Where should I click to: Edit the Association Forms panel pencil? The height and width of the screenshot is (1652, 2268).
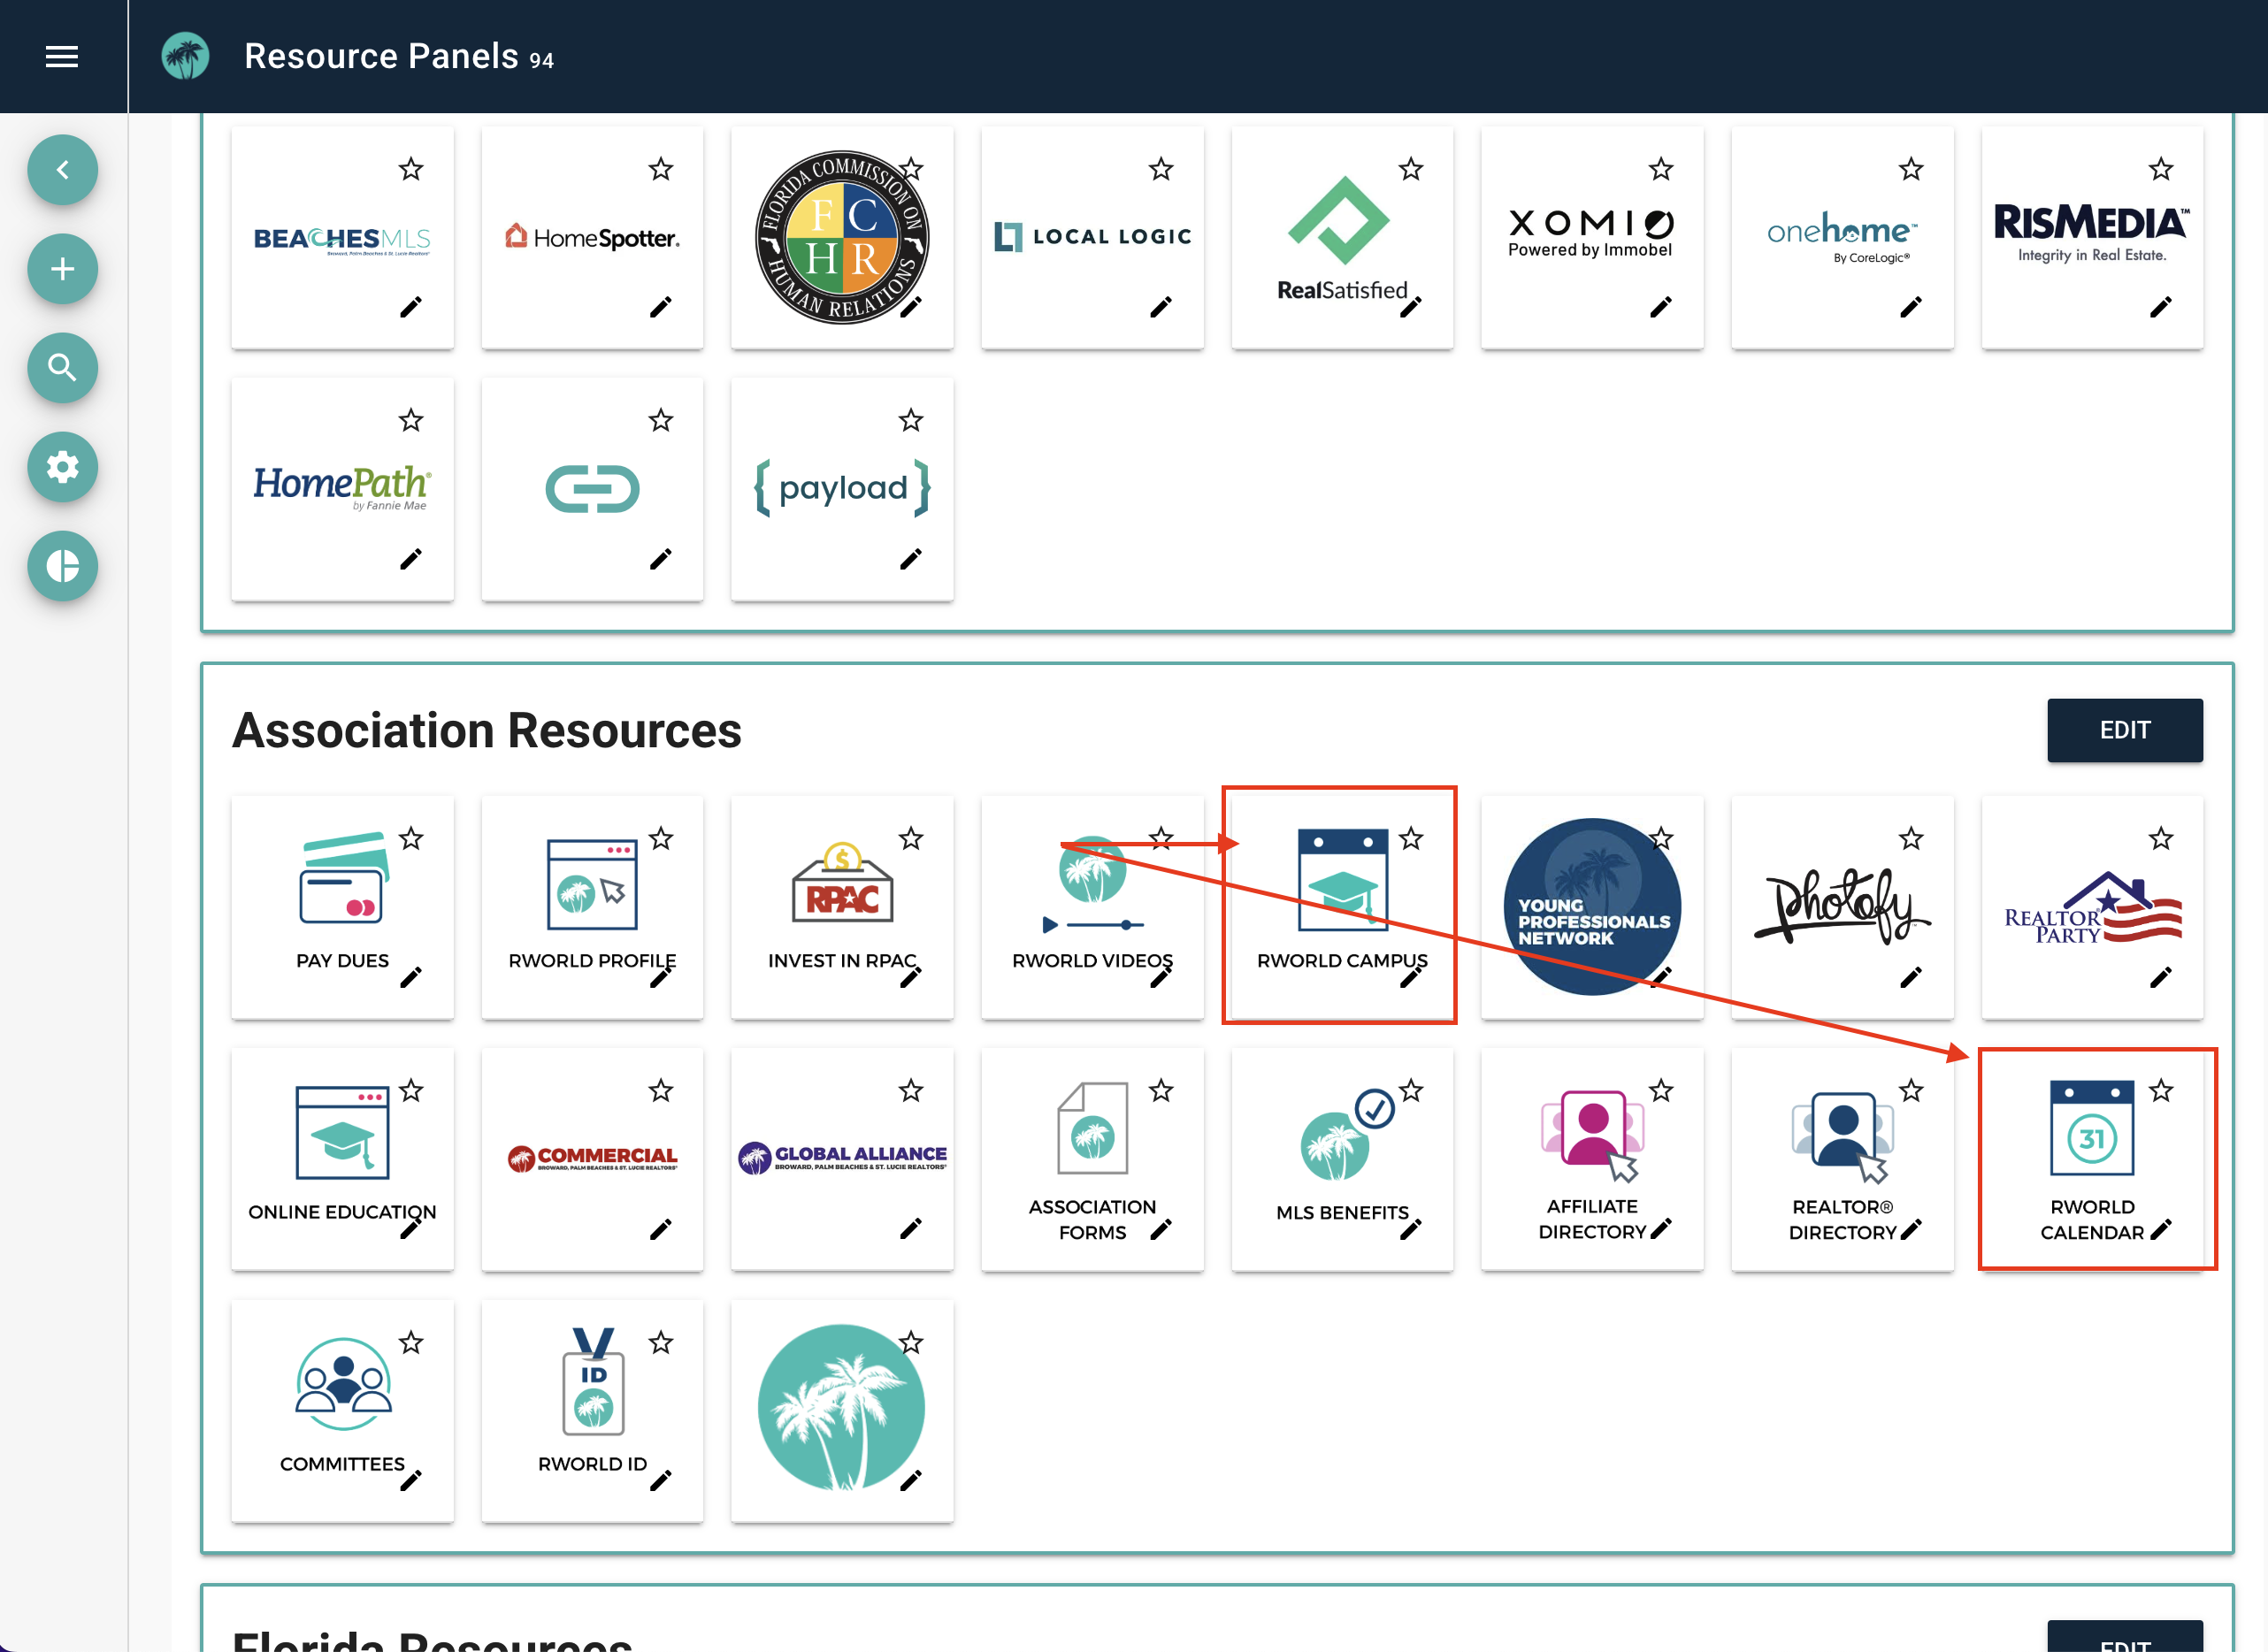(1161, 1229)
